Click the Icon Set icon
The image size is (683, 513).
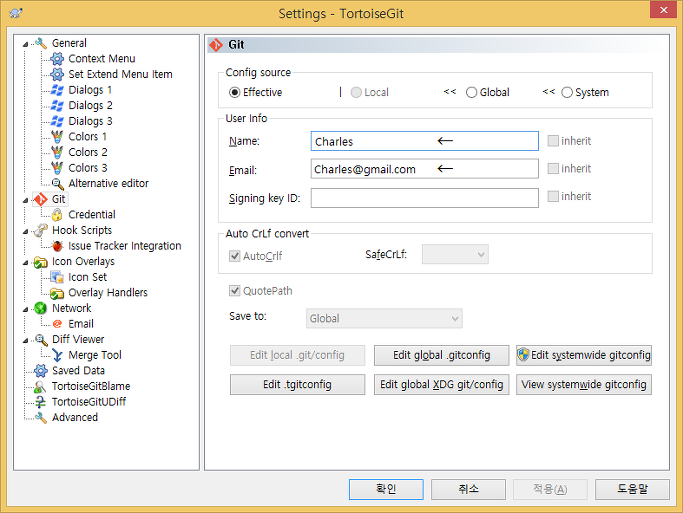point(57,277)
